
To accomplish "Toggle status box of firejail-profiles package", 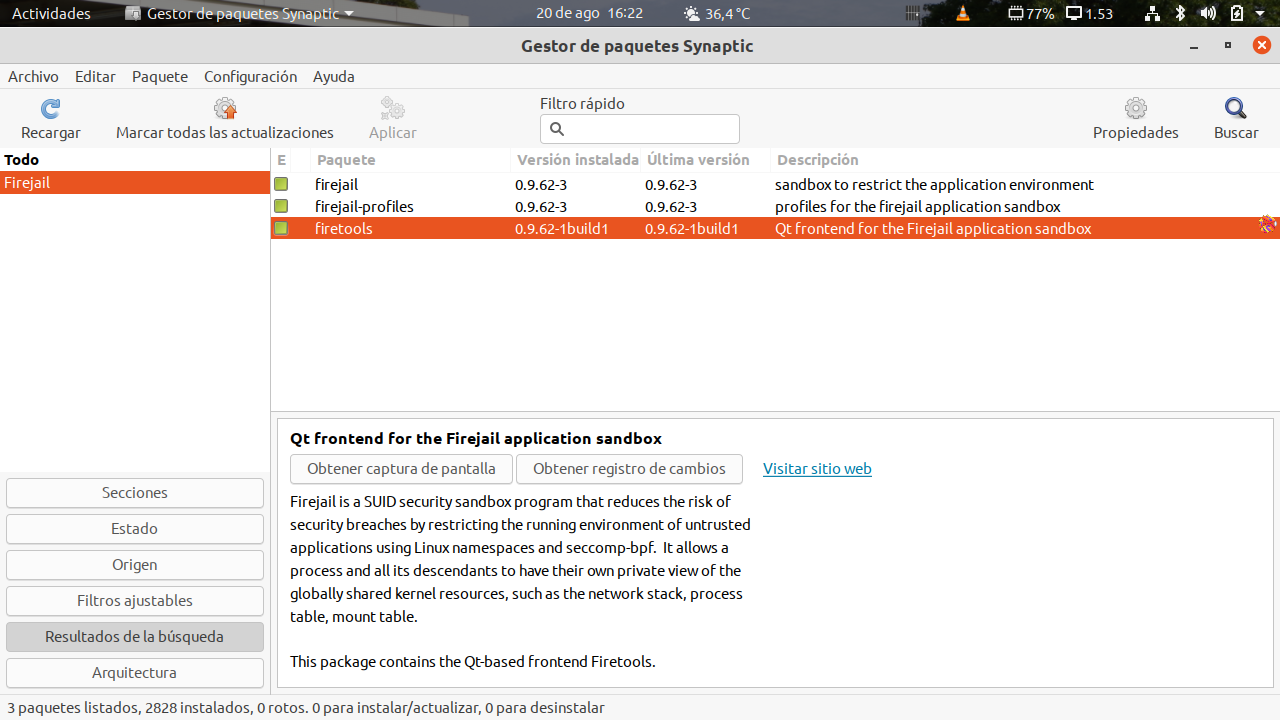I will (281, 207).
